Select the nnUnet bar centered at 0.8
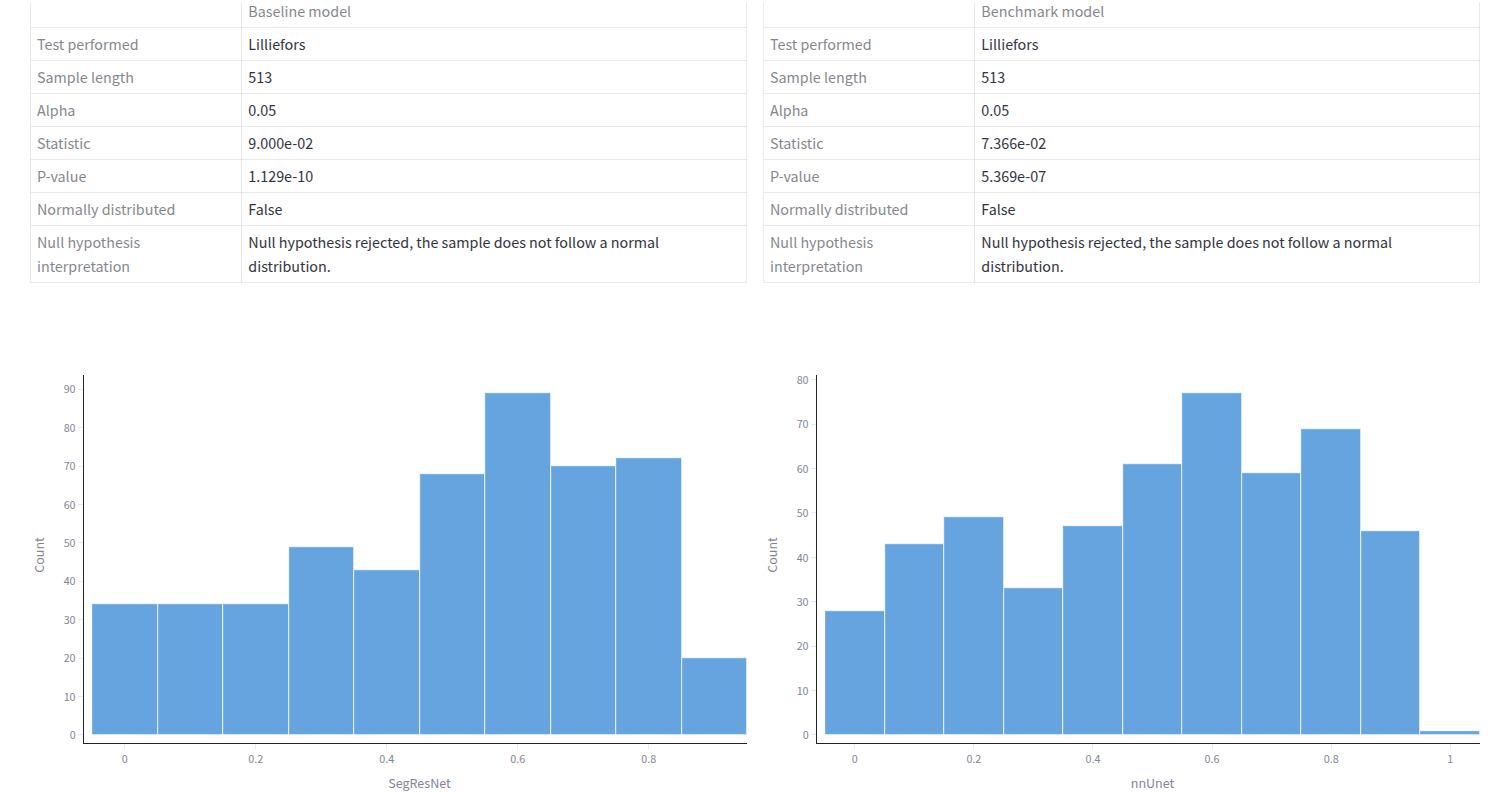Image resolution: width=1499 pixels, height=793 pixels. point(1330,581)
